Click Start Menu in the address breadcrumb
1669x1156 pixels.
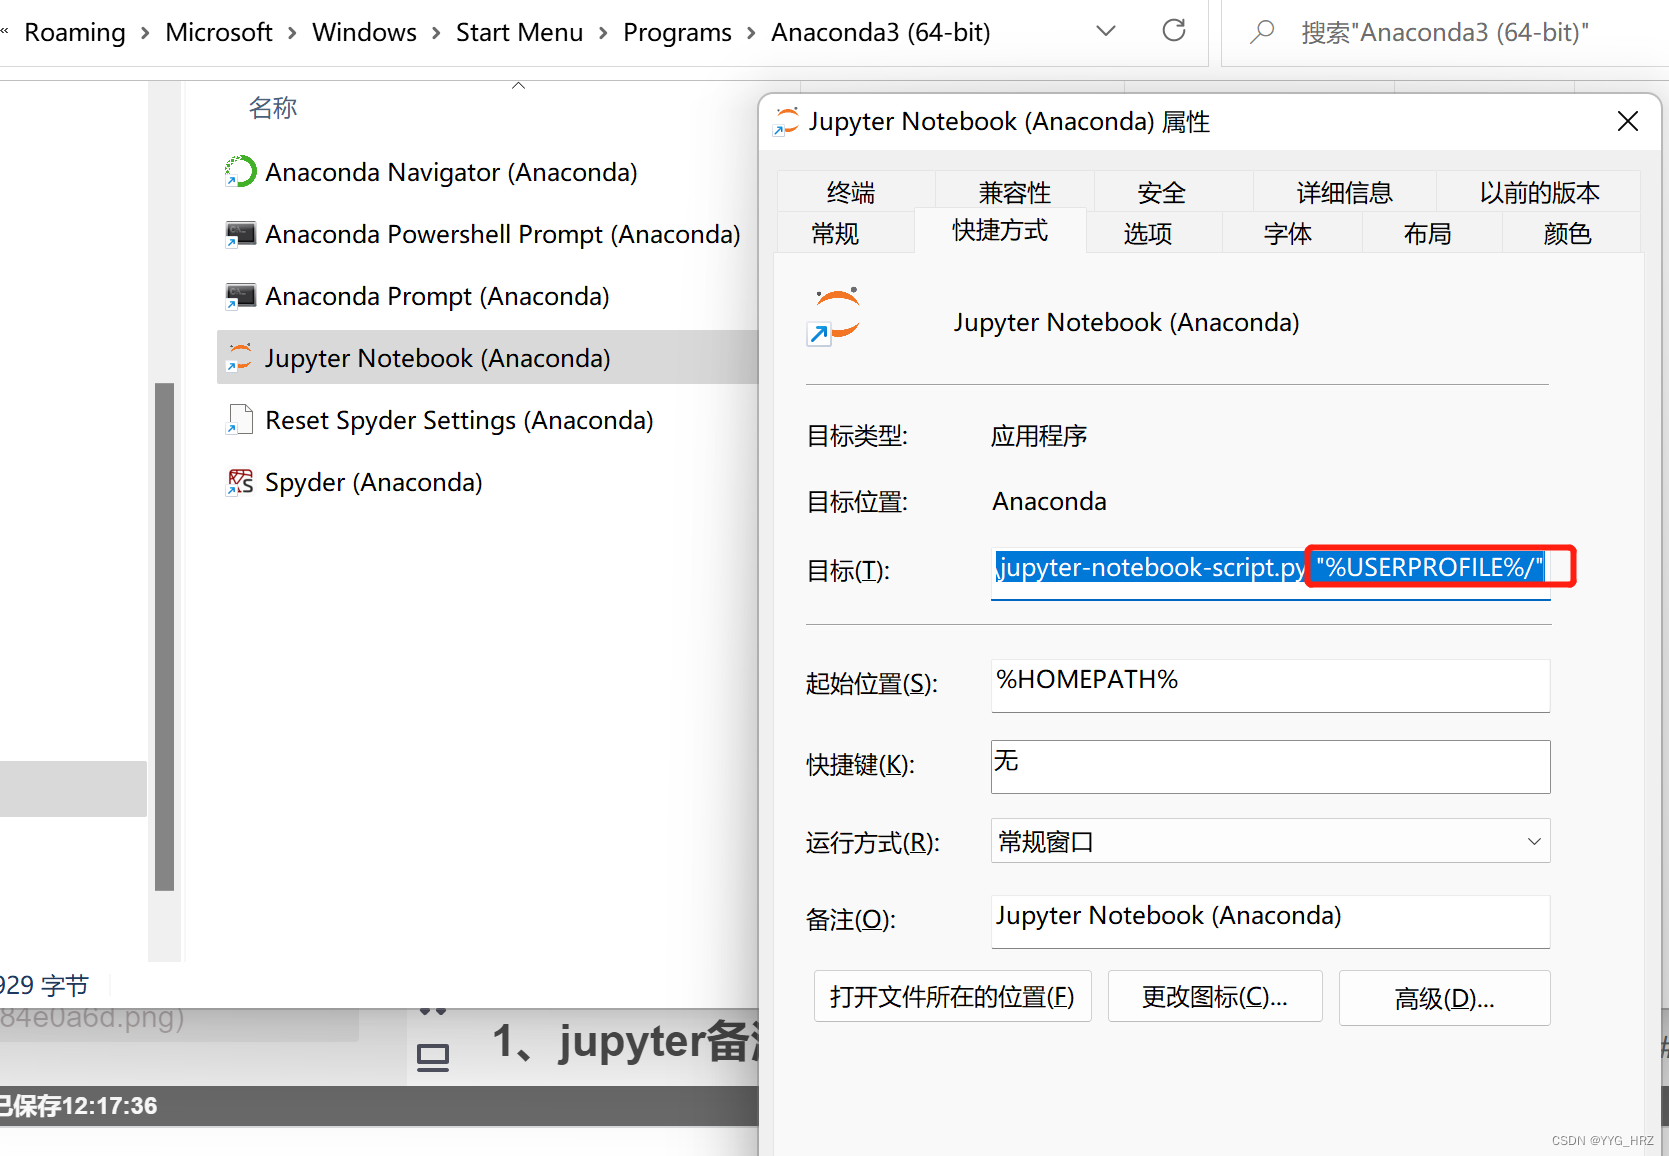coord(519,32)
